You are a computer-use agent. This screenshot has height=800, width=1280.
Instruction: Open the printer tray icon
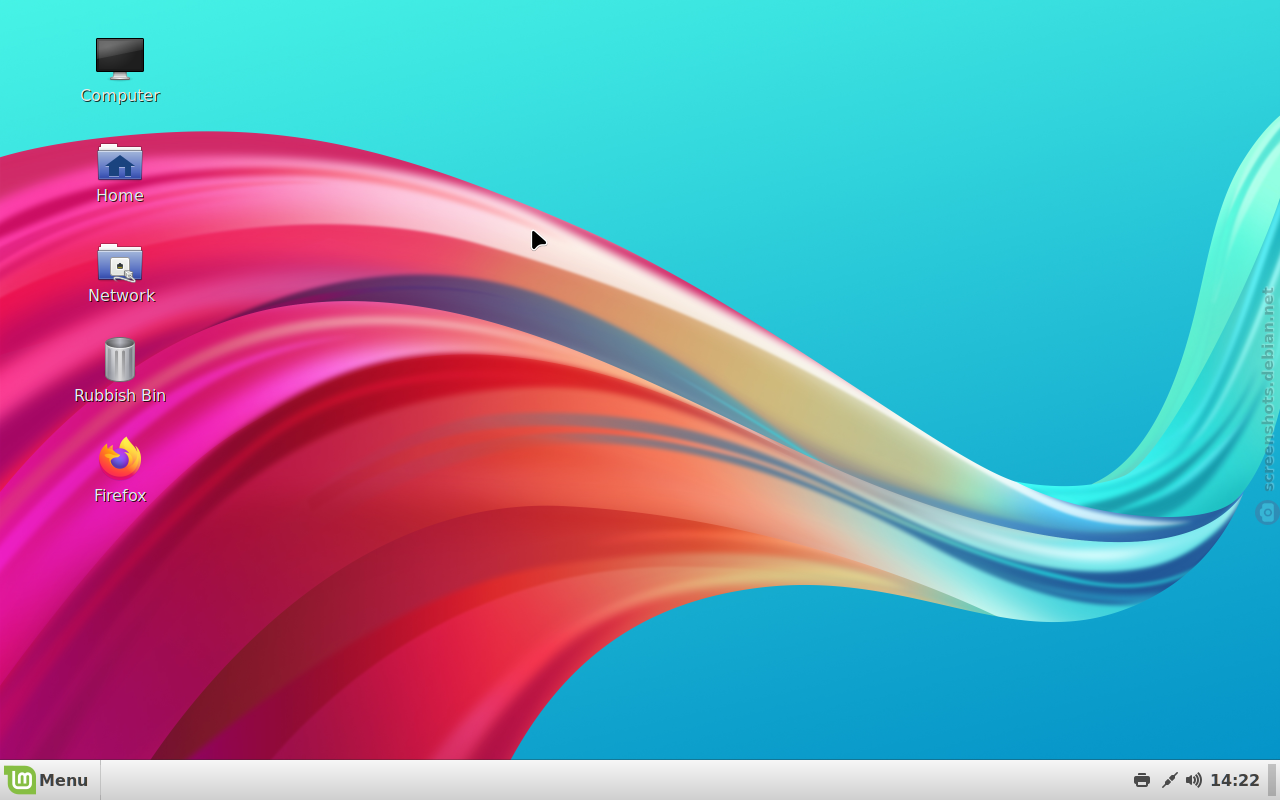1142,780
